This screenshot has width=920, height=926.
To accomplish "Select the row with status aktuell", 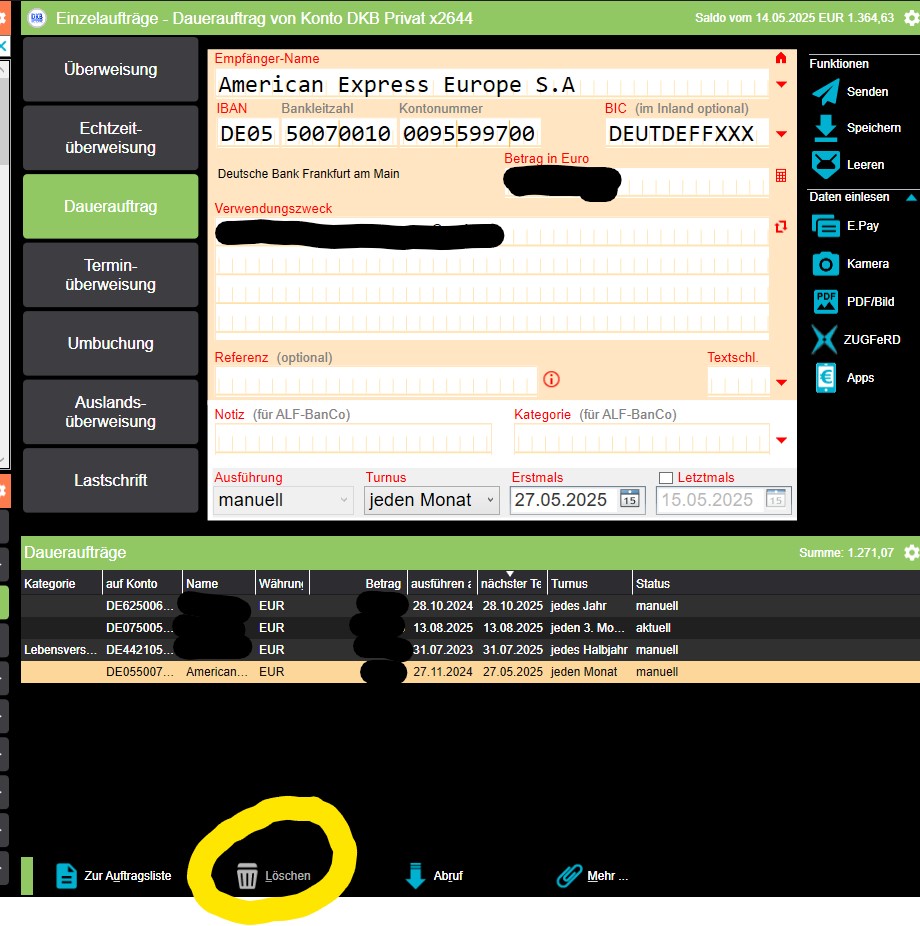I will click(470, 628).
